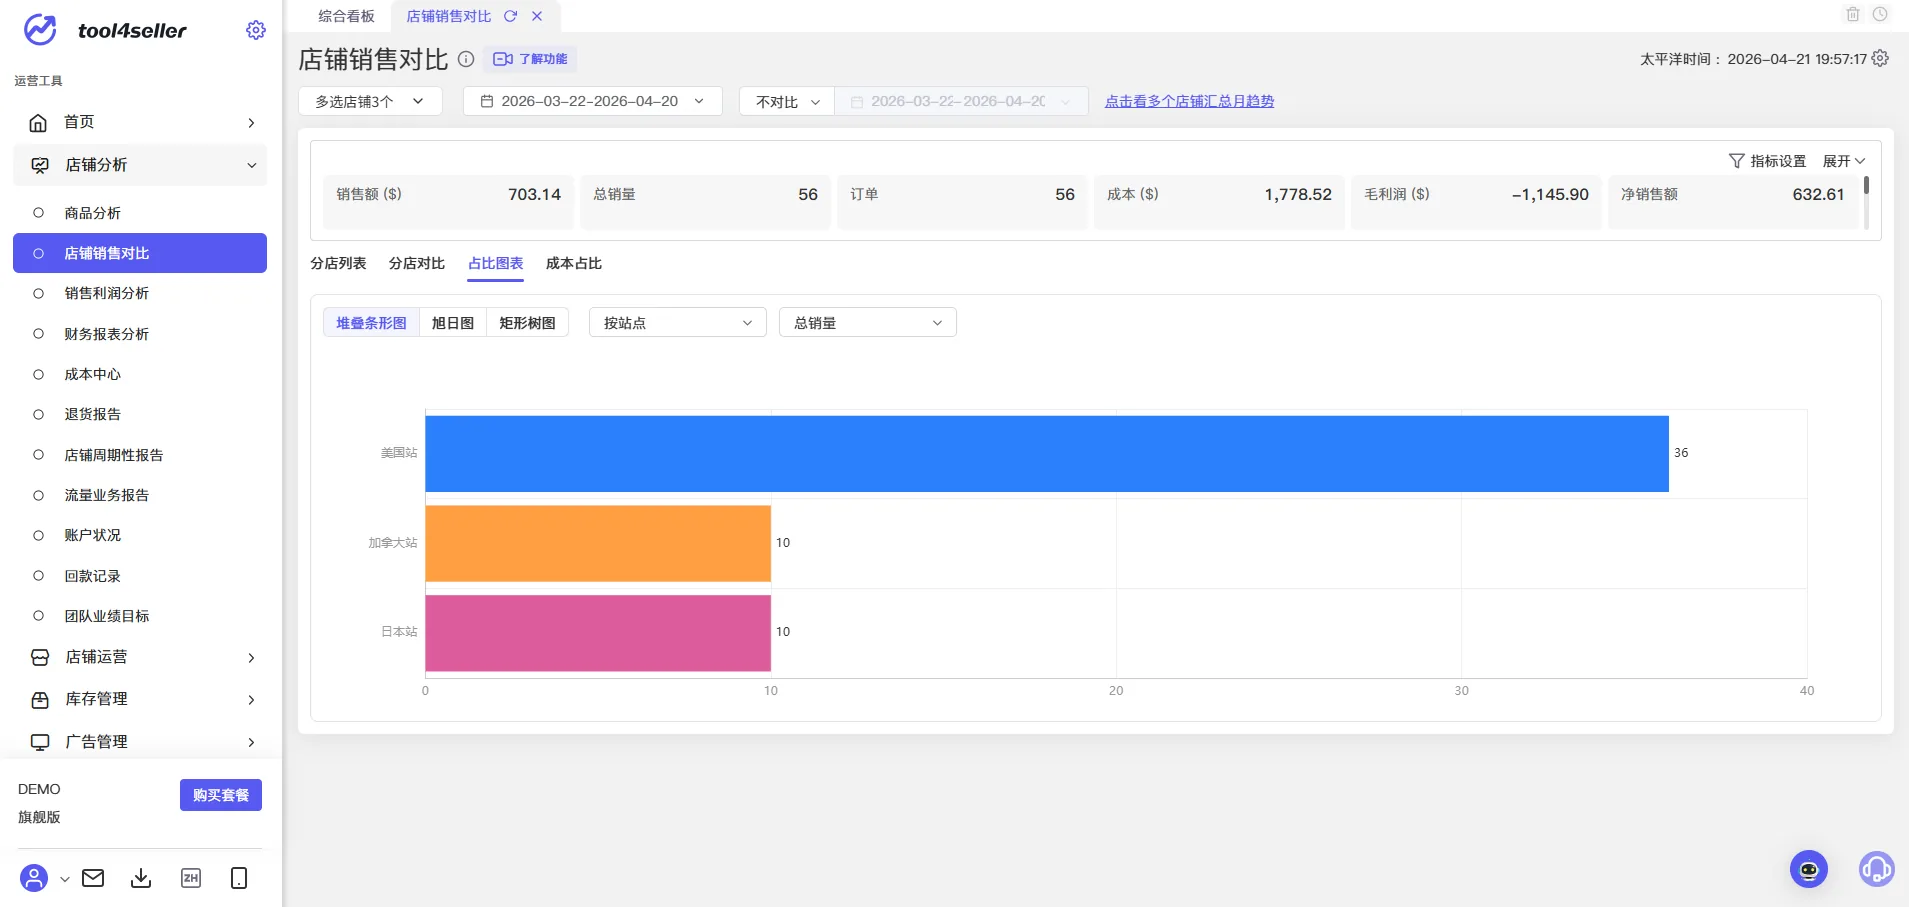Click the 库存管理 inventory icon
This screenshot has width=1909, height=907.
pyautogui.click(x=40, y=699)
